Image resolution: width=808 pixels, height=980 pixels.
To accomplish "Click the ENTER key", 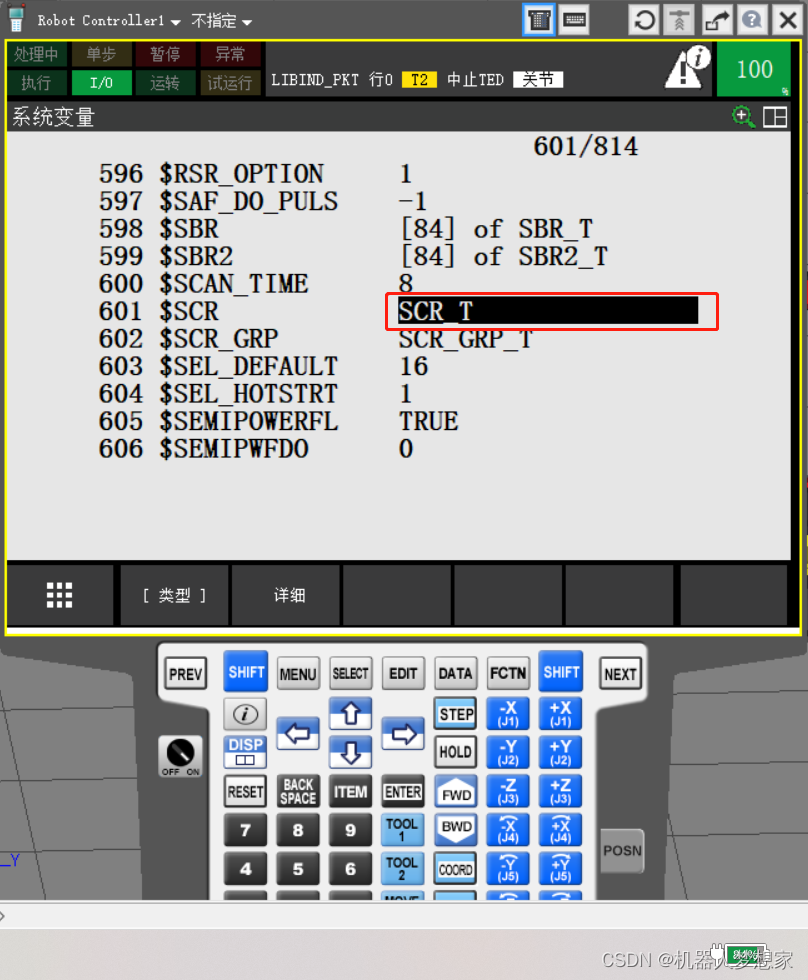I will [x=403, y=791].
